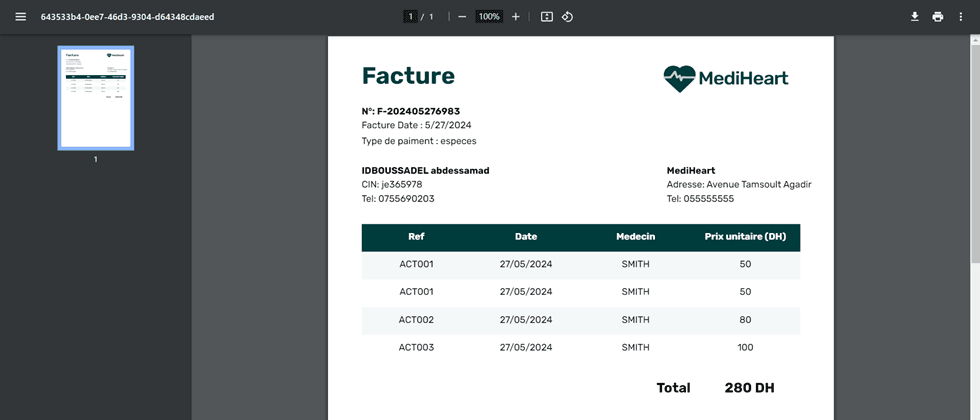Click the Ref column header
The image size is (980, 420).
click(416, 237)
